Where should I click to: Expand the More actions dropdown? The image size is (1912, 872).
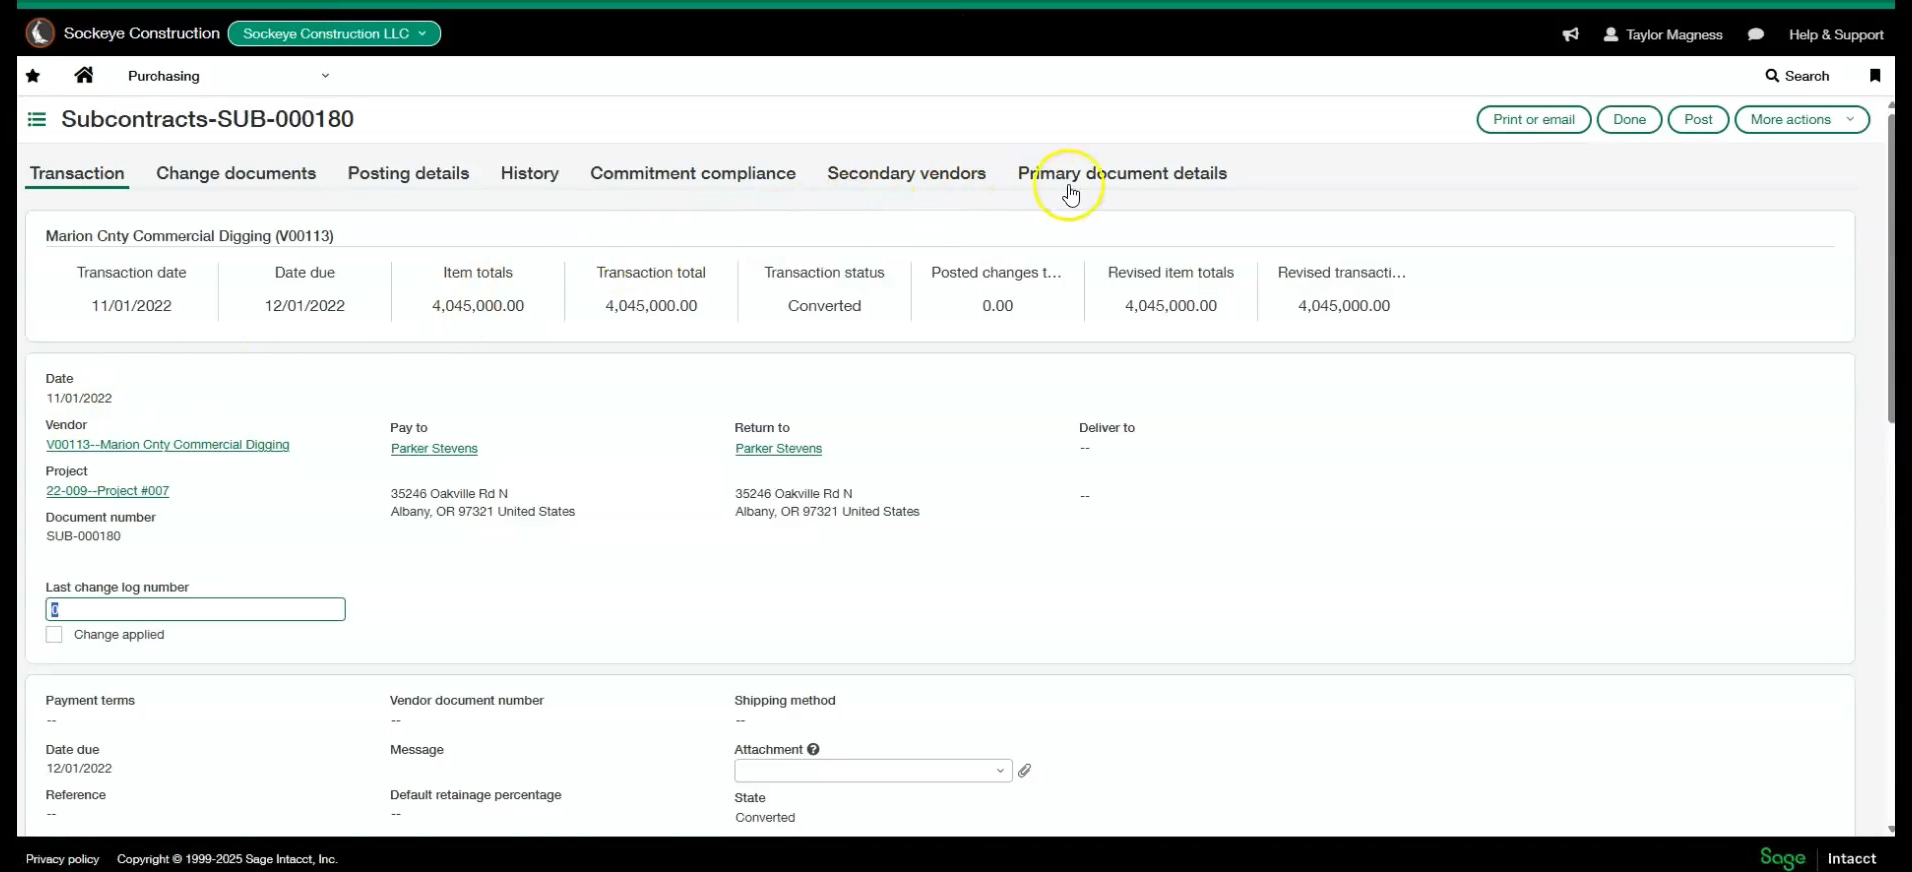coord(1802,119)
